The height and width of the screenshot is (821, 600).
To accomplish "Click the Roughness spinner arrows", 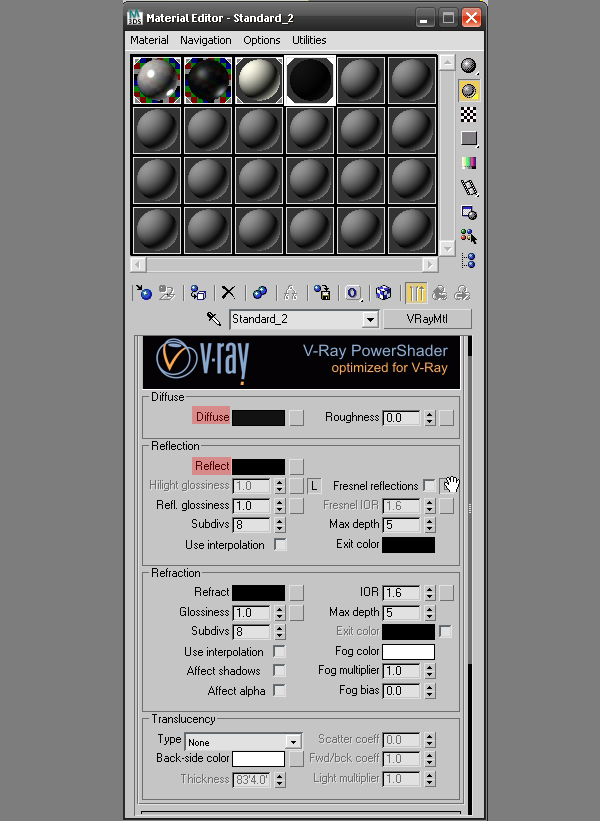I will pyautogui.click(x=430, y=418).
